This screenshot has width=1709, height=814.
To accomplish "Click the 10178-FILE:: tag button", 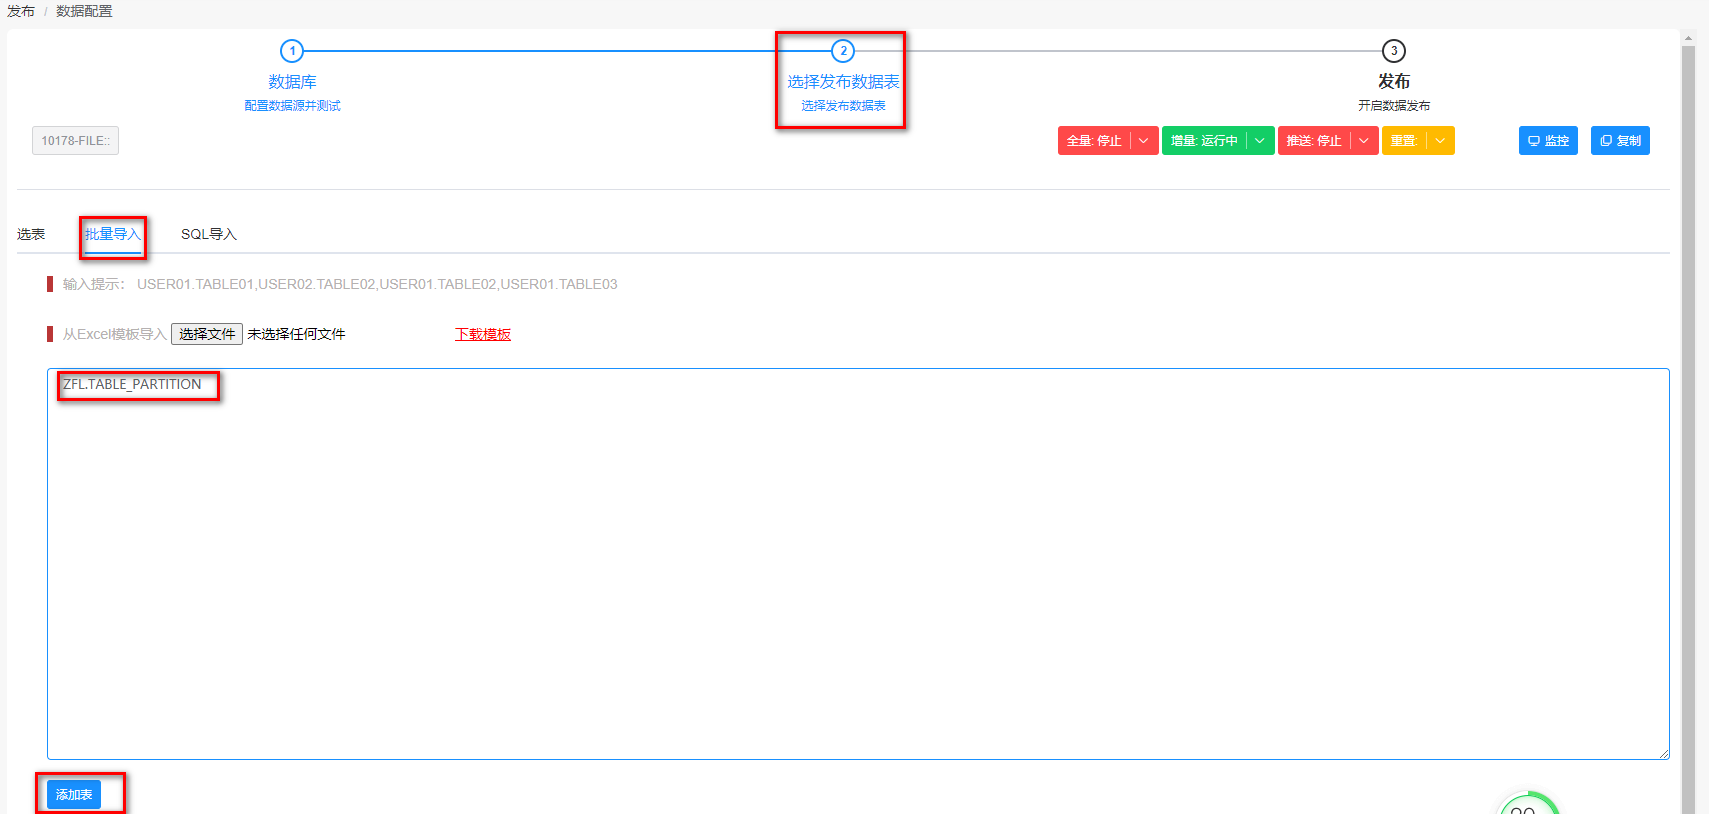I will click(75, 141).
